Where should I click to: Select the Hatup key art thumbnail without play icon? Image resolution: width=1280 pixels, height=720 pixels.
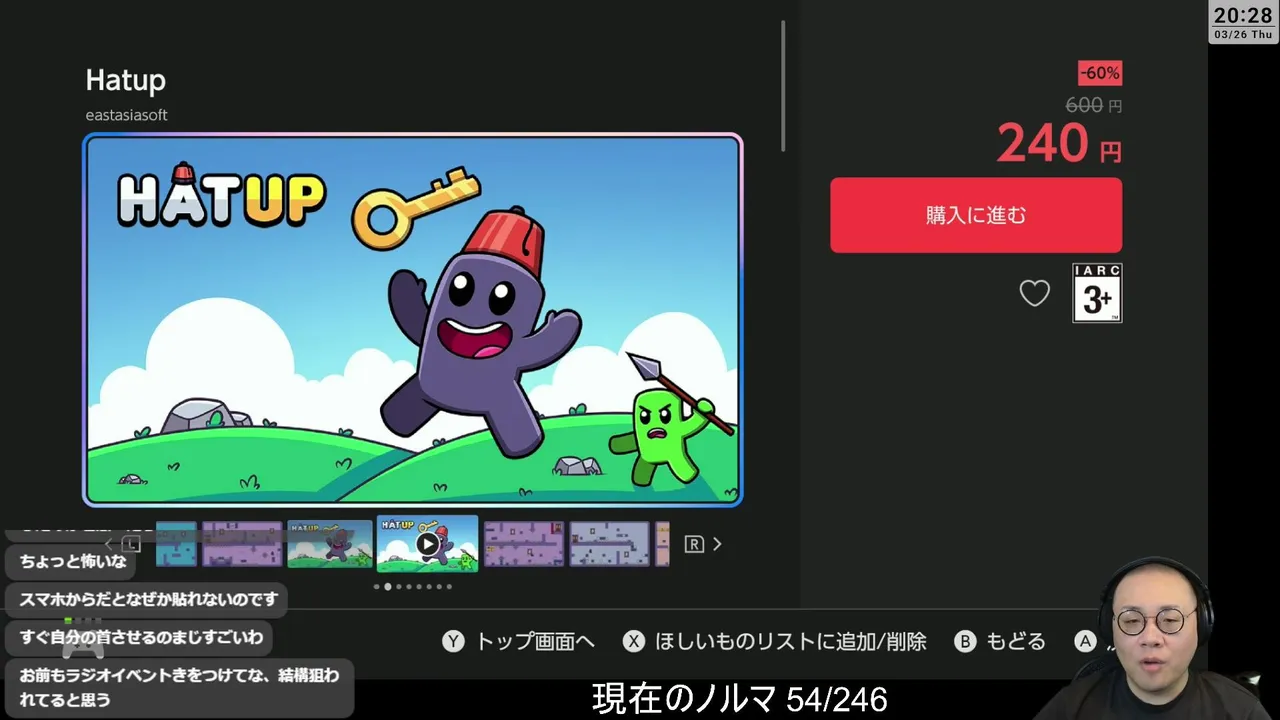coord(330,544)
